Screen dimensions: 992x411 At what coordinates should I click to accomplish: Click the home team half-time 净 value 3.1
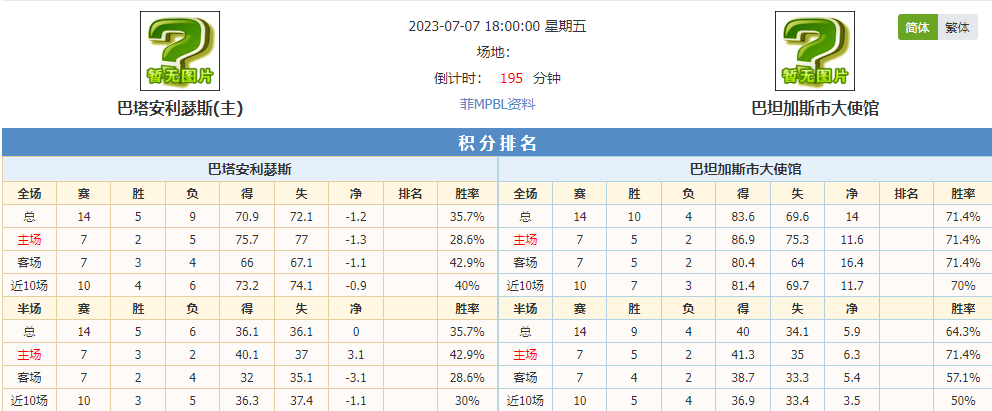coord(356,354)
